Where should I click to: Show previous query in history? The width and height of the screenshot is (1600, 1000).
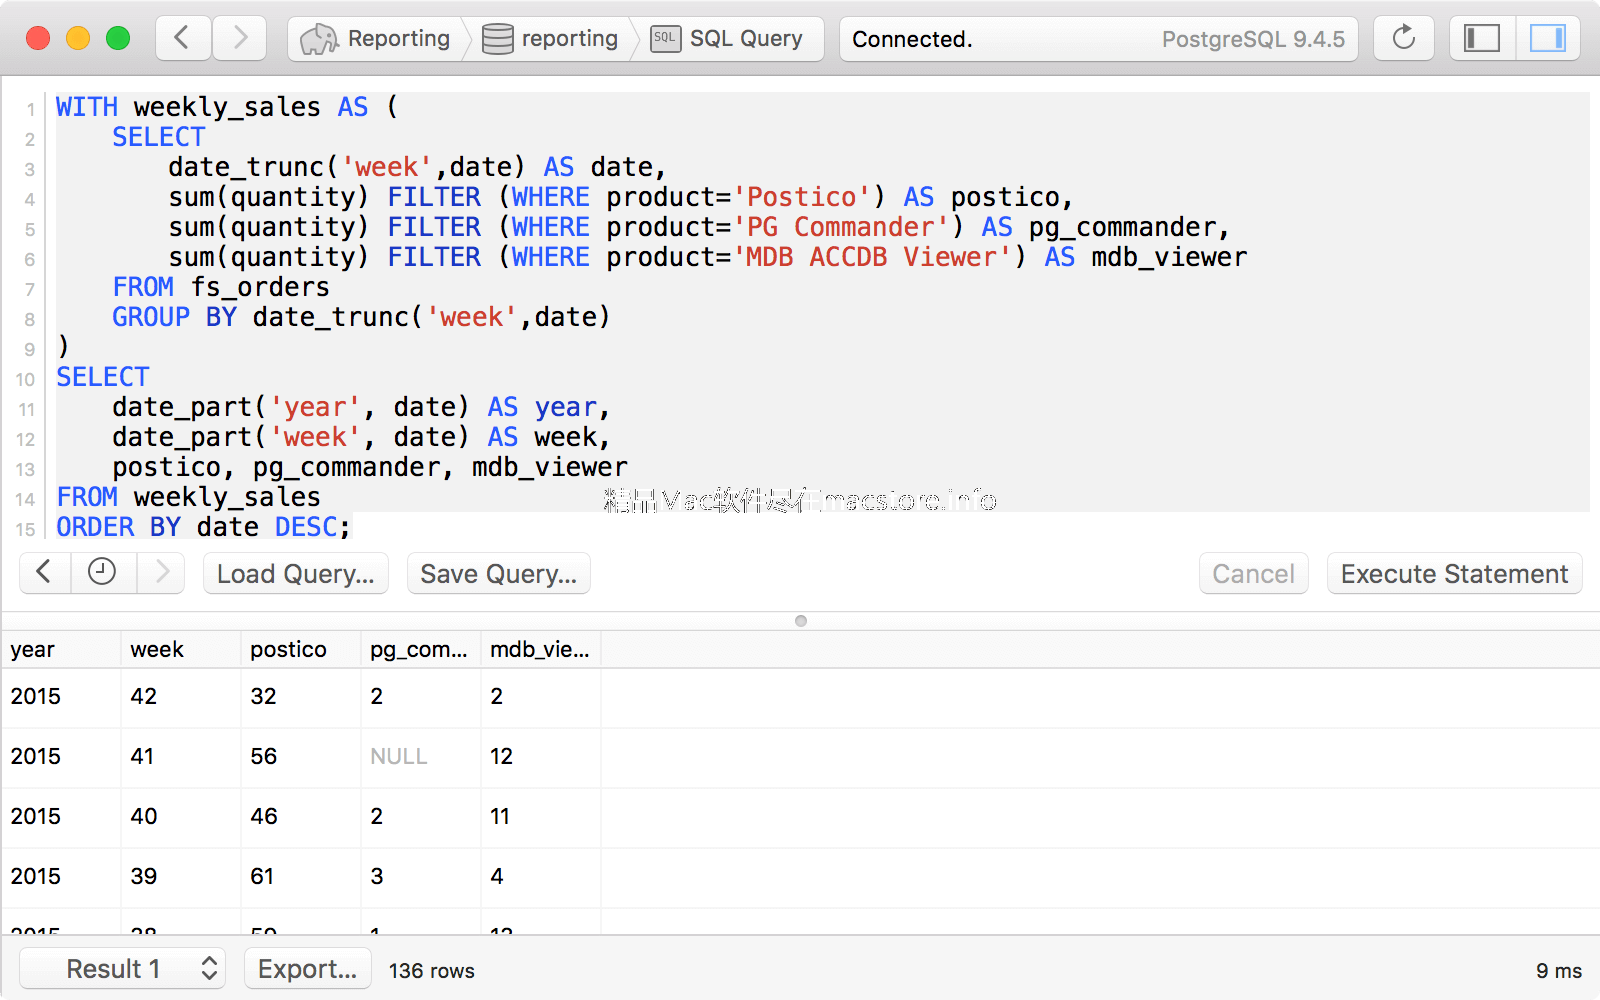(44, 573)
